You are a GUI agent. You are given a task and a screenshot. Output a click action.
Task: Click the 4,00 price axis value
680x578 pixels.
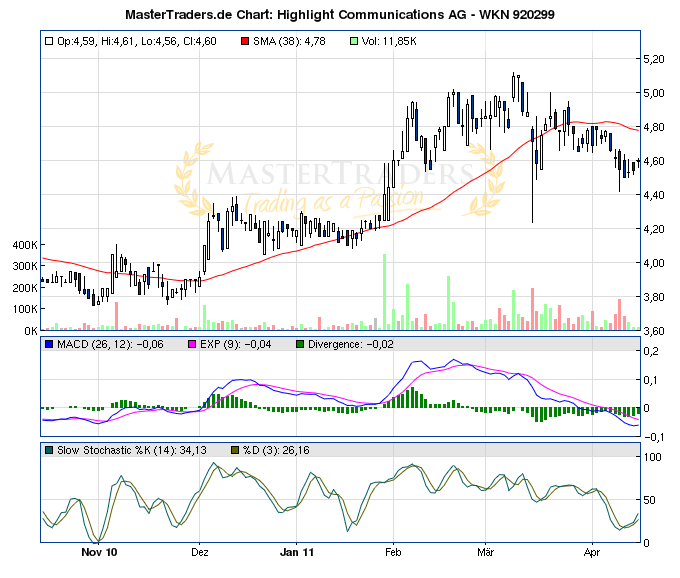[x=654, y=263]
